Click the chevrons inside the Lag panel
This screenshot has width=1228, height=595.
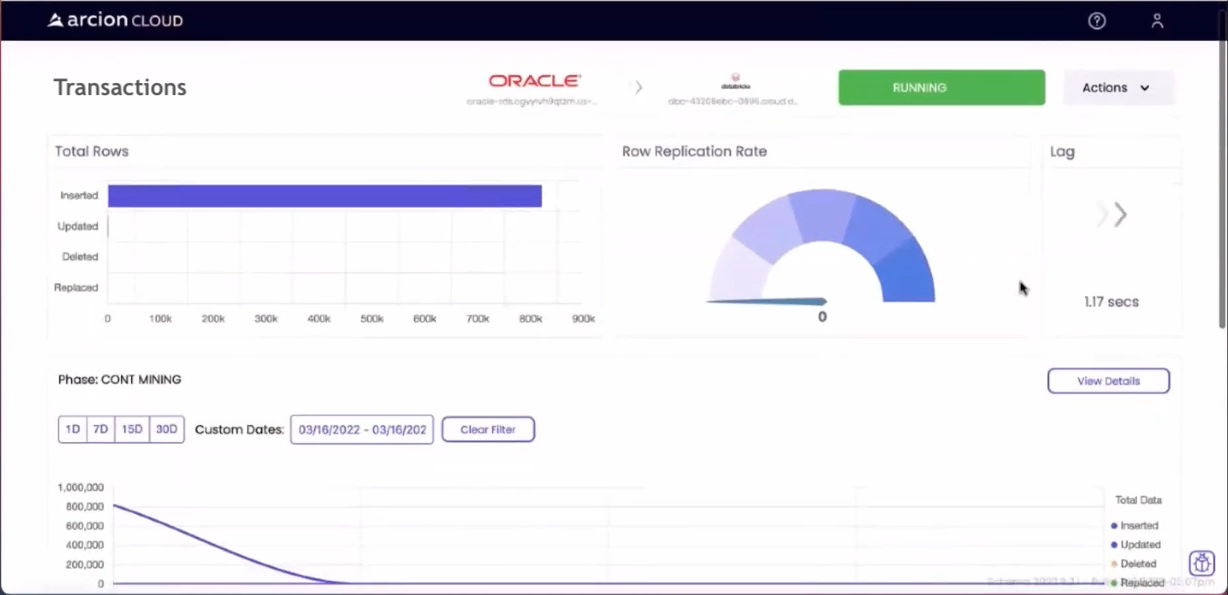click(1110, 214)
